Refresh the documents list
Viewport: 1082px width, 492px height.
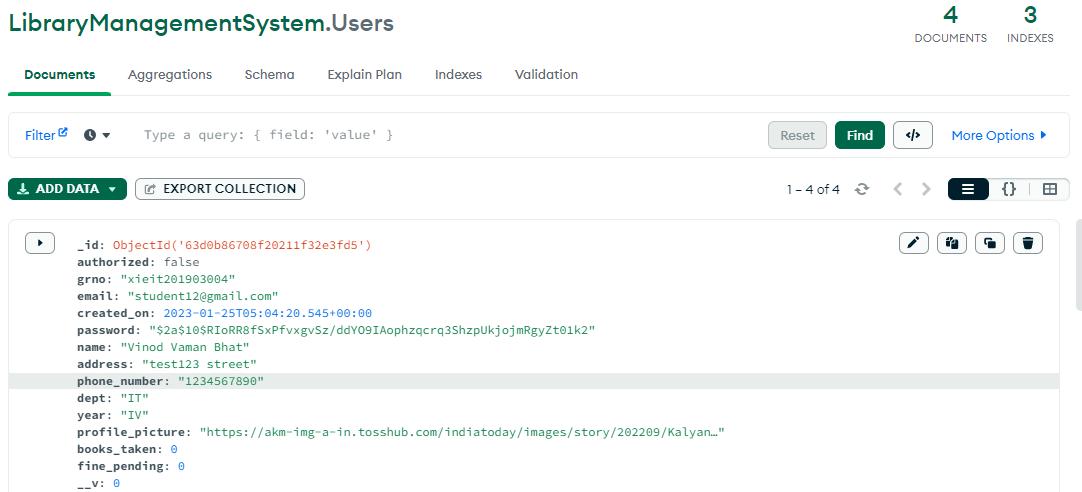click(862, 189)
